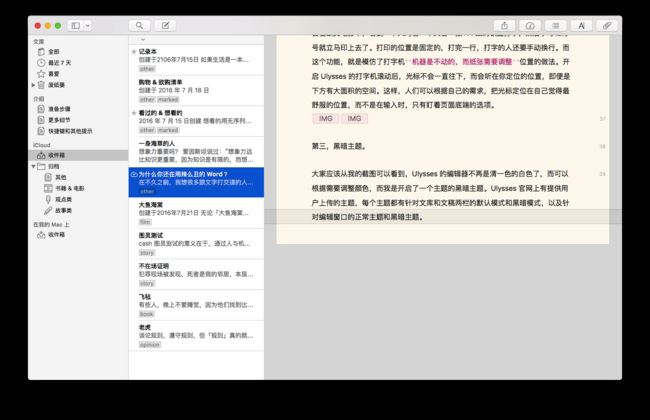650x420 pixels.
Task: Click the star on 看过的 & 想看的
Action: coord(134,113)
